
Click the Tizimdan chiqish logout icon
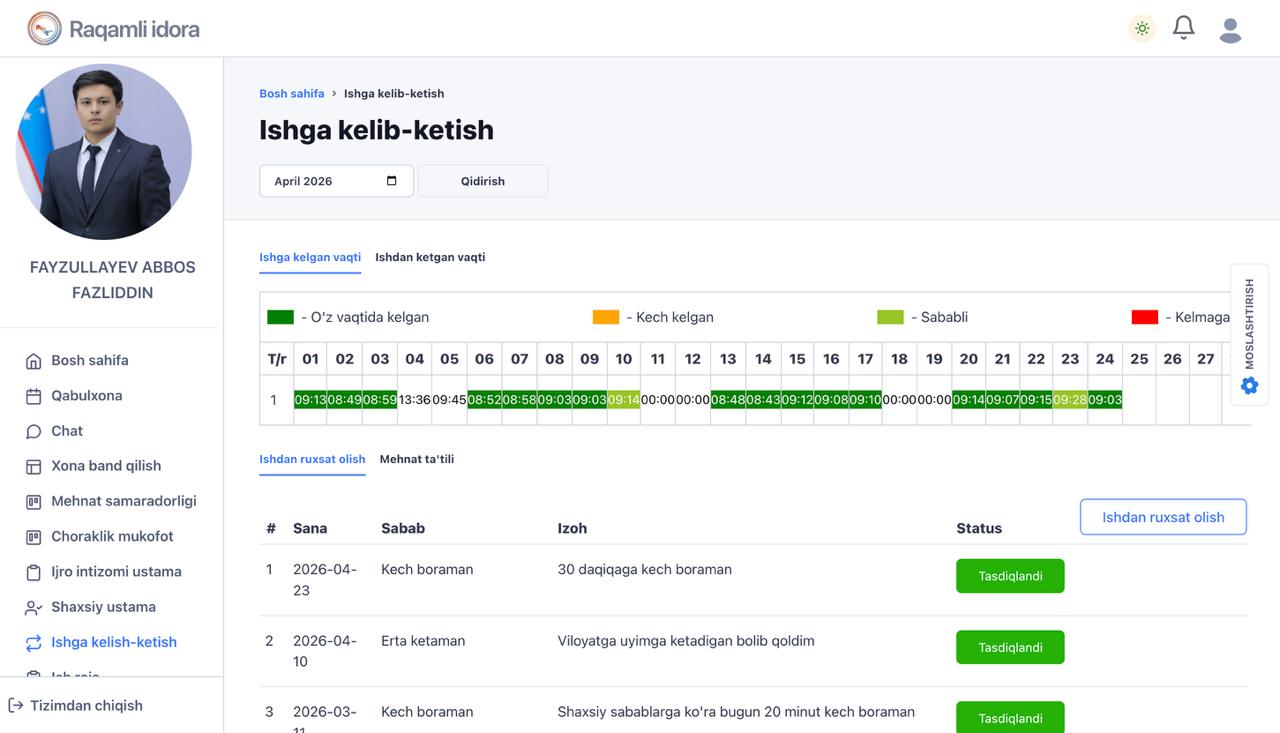coord(16,705)
